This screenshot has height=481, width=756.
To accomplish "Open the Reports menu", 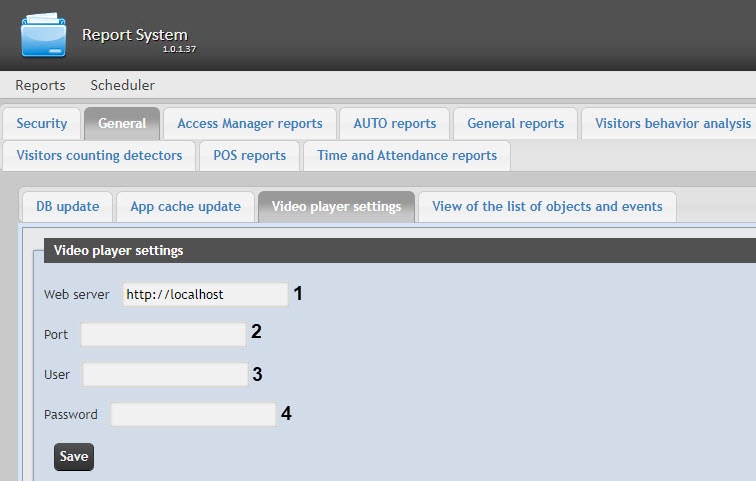I will click(40, 85).
